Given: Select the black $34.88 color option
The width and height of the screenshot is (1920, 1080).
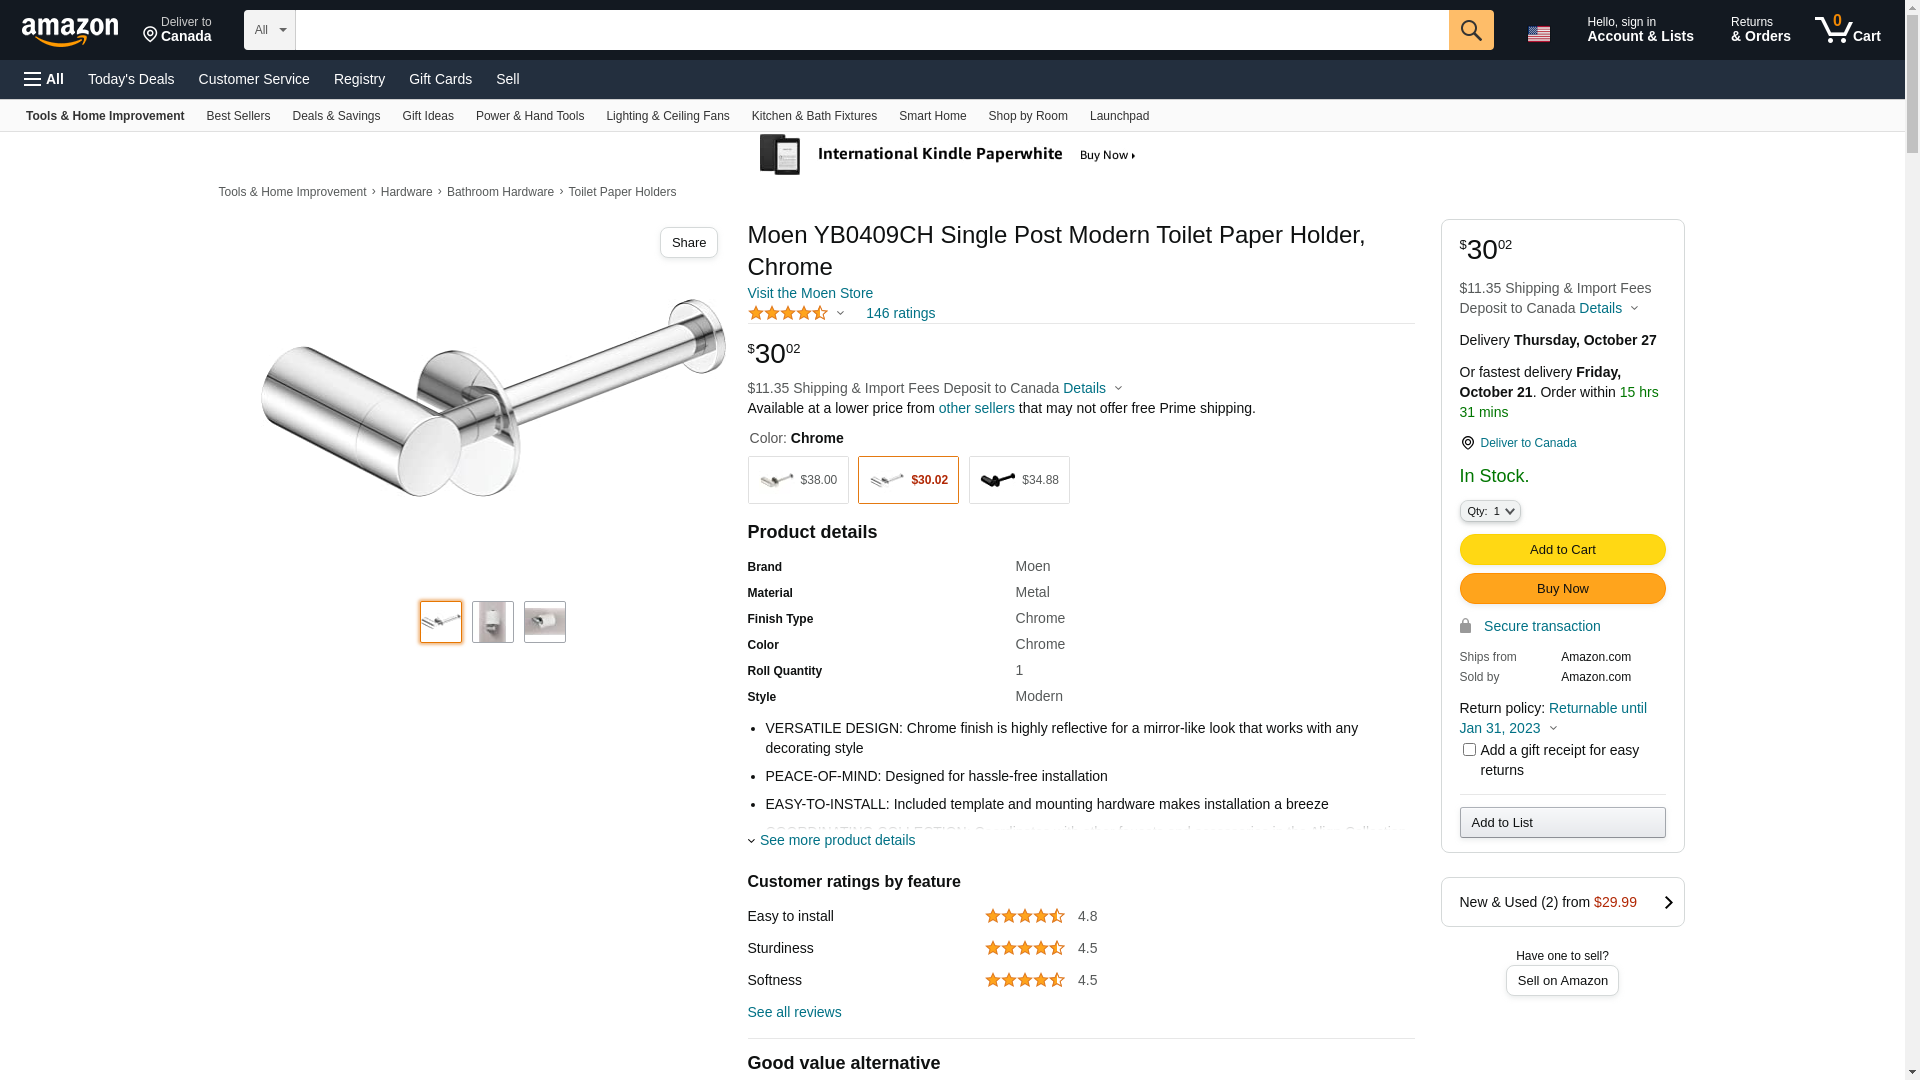Looking at the screenshot, I should pos(1019,480).
